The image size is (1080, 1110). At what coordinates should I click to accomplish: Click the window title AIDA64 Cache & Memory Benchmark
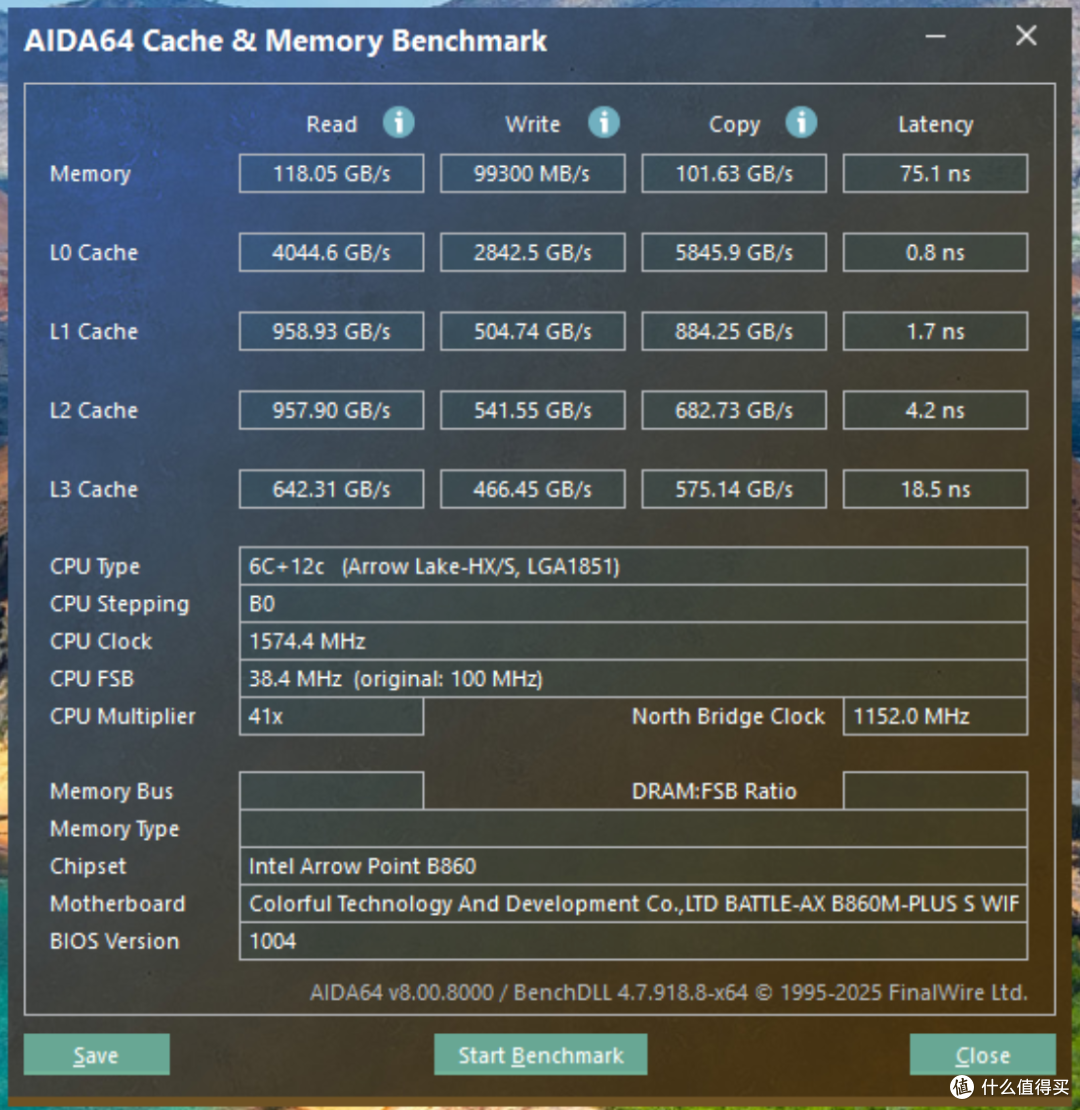coord(285,40)
